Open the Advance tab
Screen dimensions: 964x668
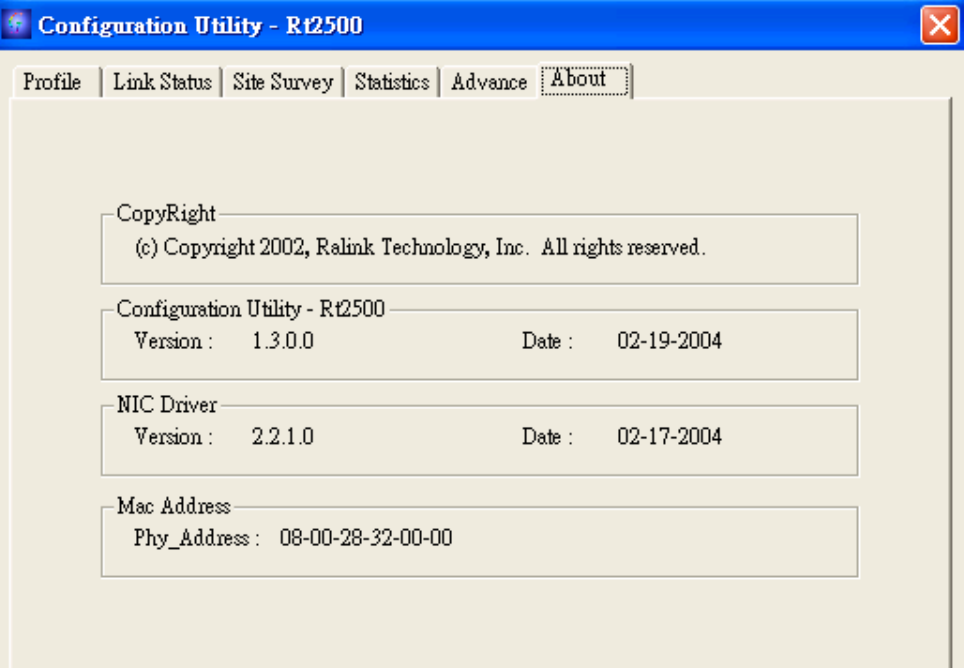(x=489, y=82)
